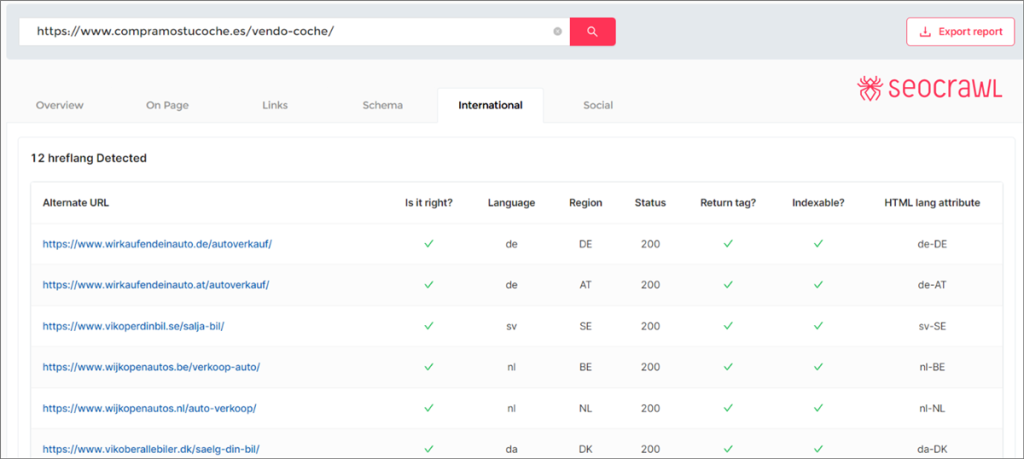Click the HTML lang attribute column header
Viewport: 1024px width, 459px height.
932,203
